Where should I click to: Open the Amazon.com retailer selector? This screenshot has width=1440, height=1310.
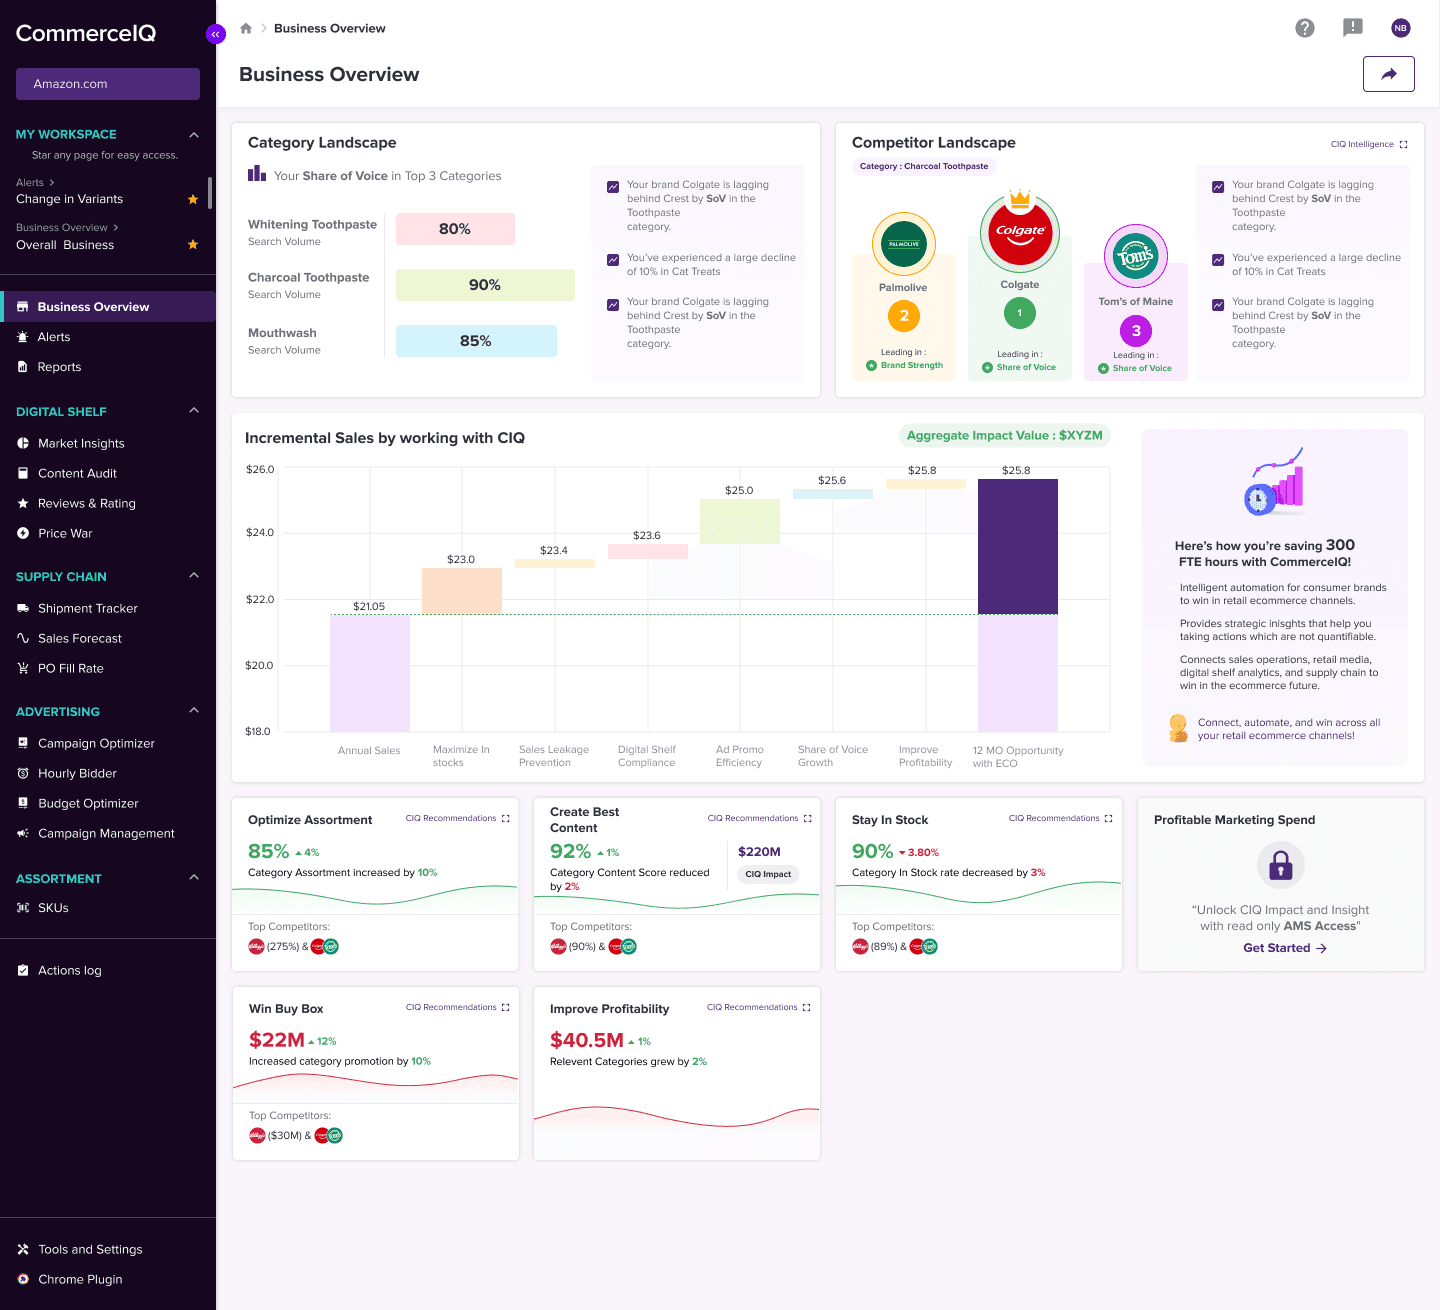108,84
